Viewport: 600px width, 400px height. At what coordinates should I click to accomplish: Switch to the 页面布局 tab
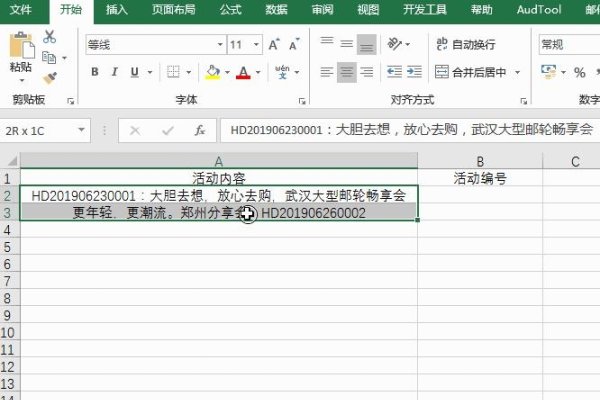[174, 9]
